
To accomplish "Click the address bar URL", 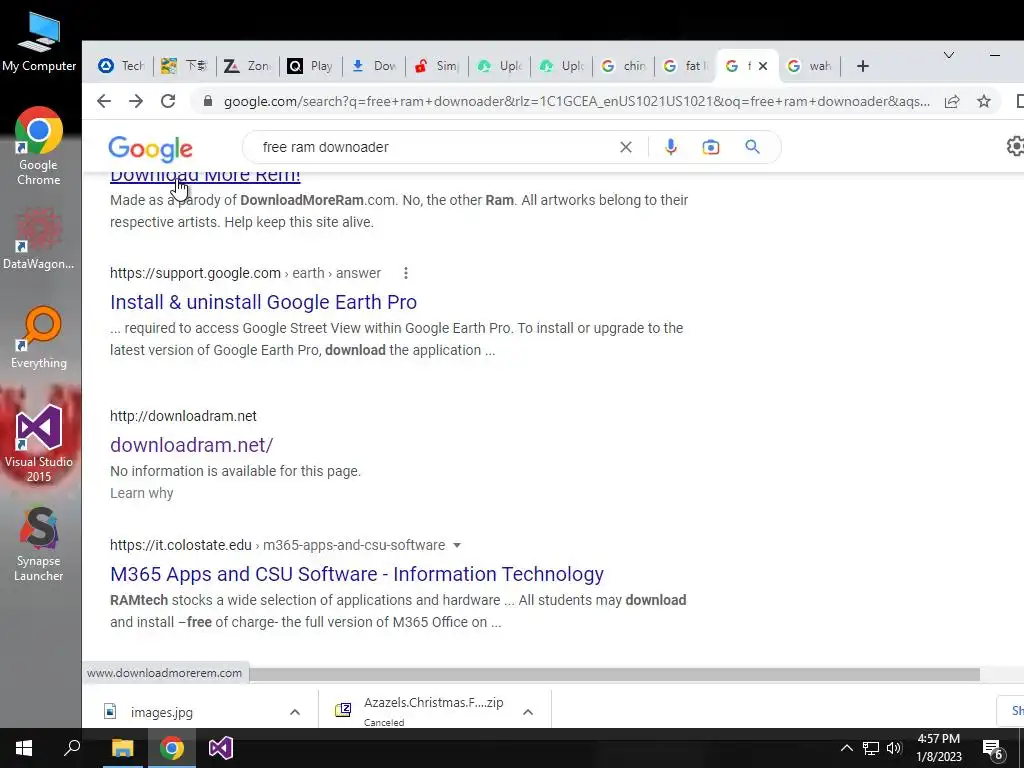I will coord(577,101).
